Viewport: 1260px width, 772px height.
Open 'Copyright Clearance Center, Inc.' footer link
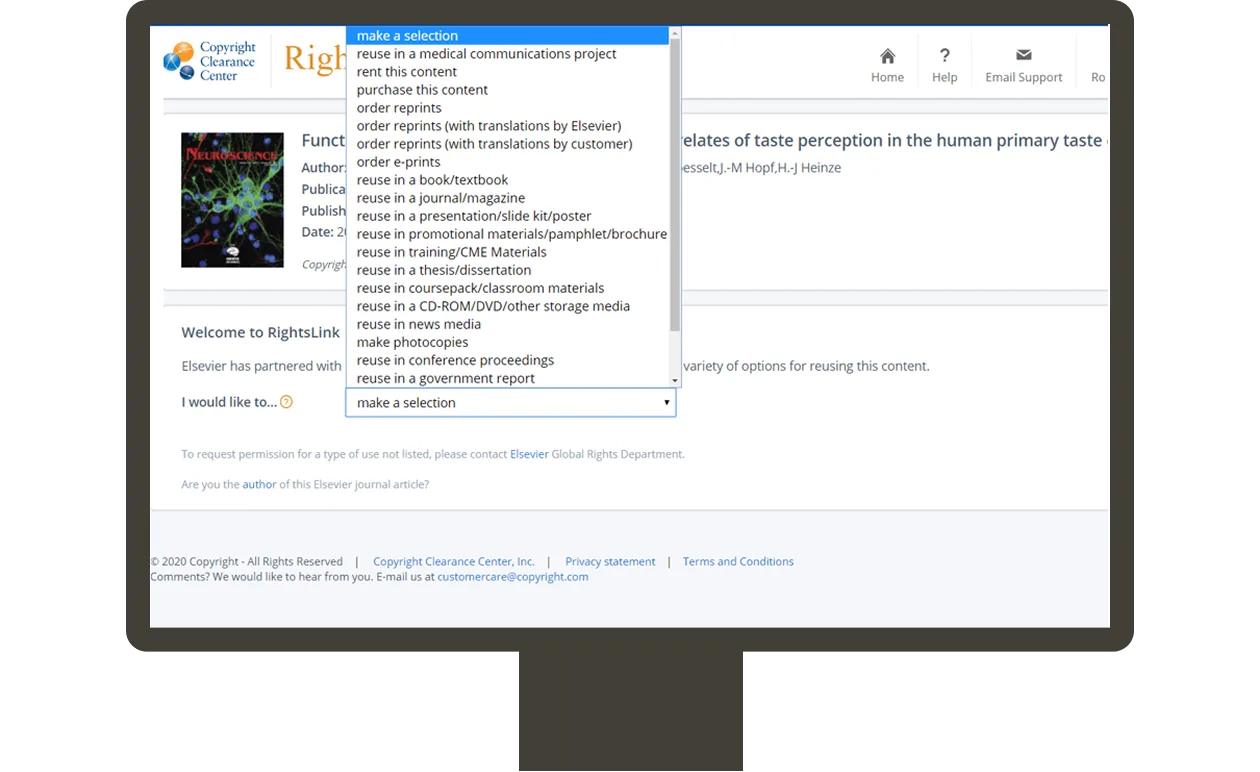454,561
